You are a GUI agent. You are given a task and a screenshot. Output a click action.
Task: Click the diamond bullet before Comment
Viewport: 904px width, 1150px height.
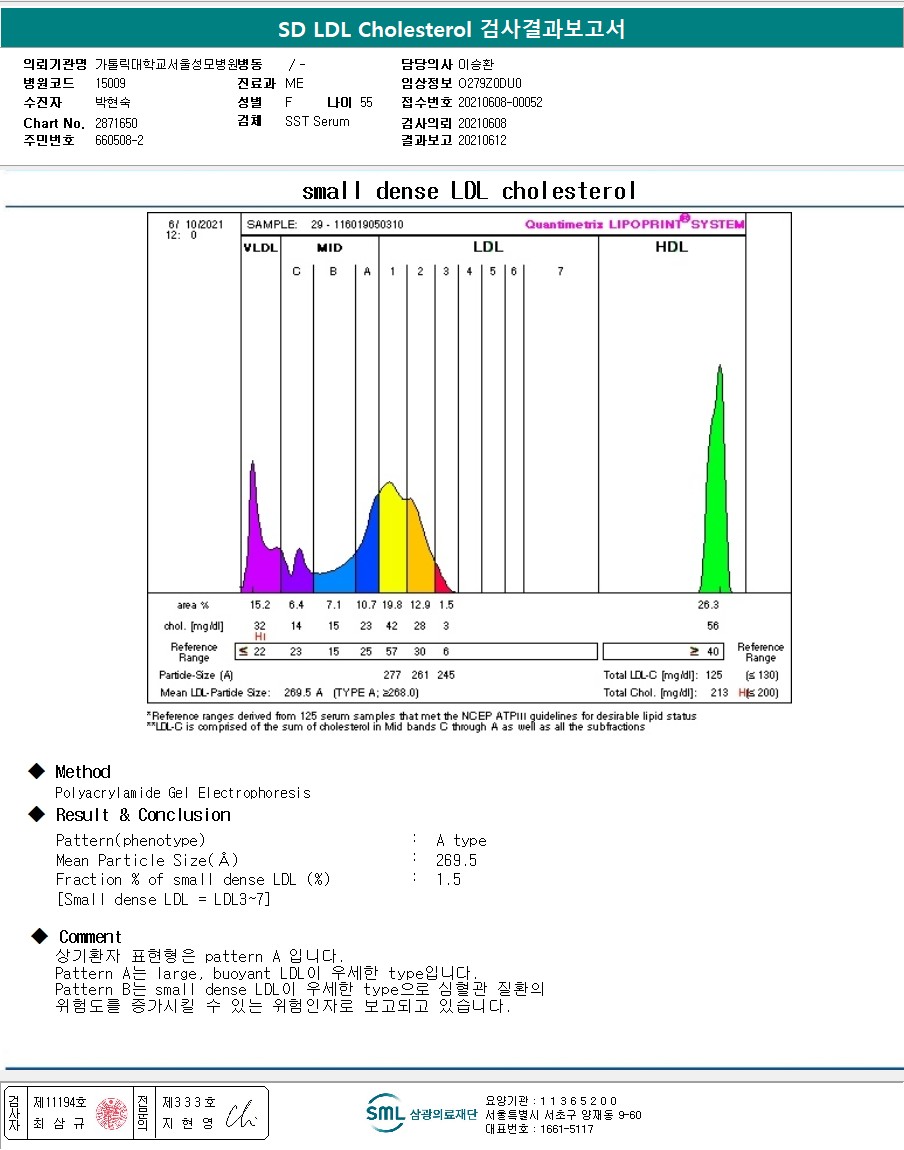pyautogui.click(x=40, y=936)
